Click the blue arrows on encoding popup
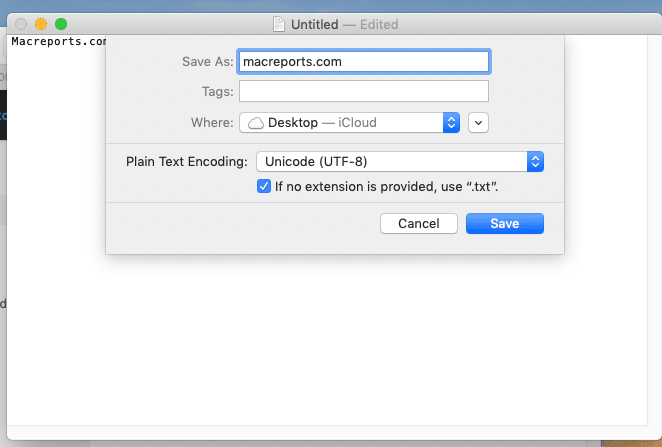The width and height of the screenshot is (662, 447). (535, 161)
